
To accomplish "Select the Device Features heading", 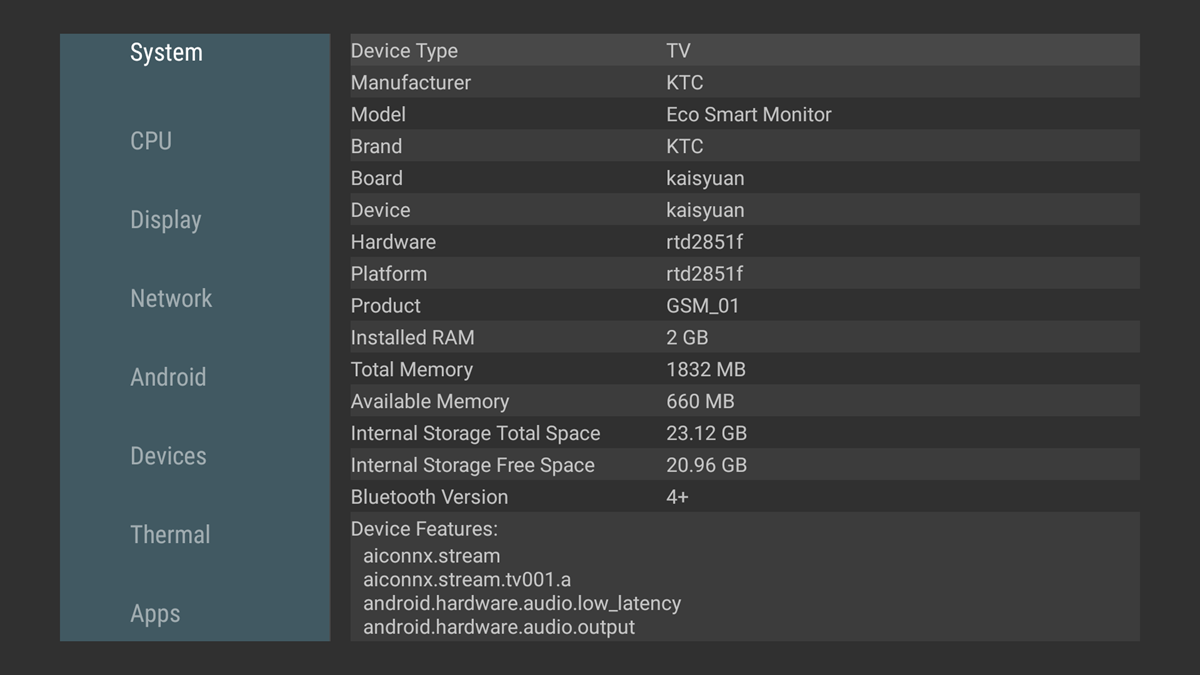I will point(424,530).
